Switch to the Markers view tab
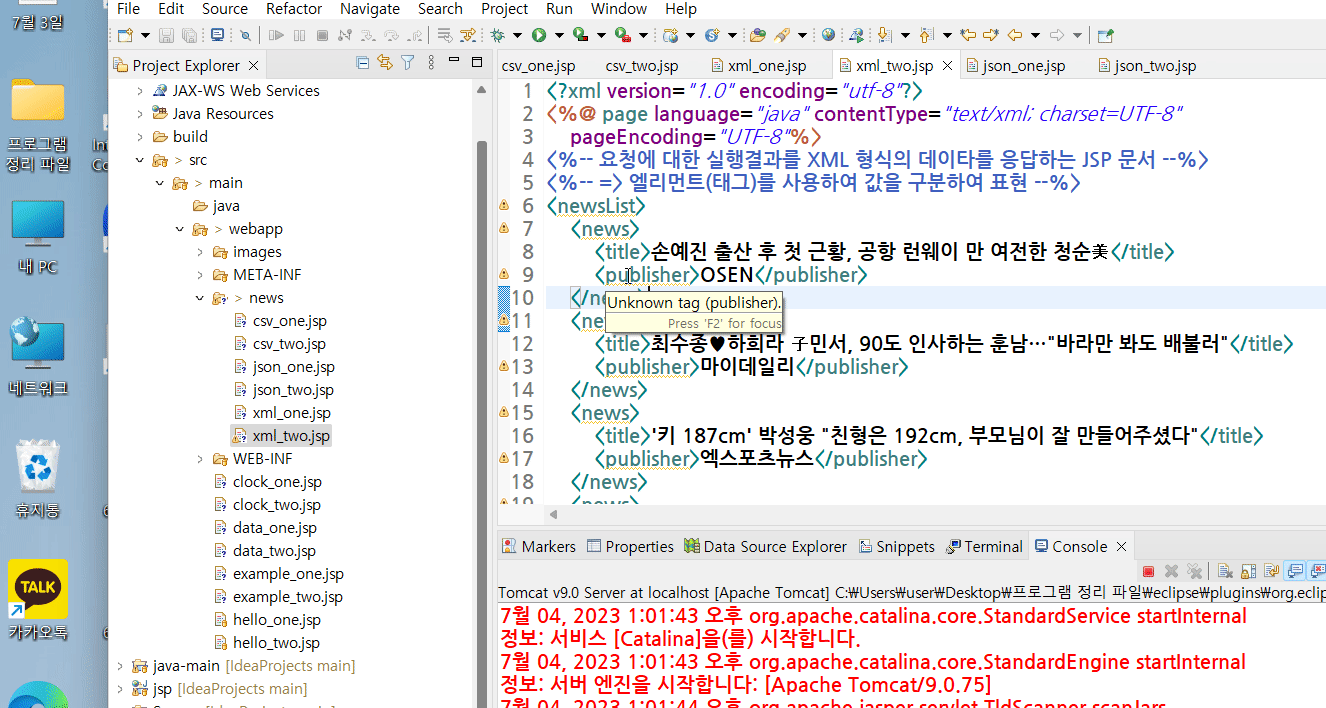This screenshot has height=708, width=1326. coord(540,547)
